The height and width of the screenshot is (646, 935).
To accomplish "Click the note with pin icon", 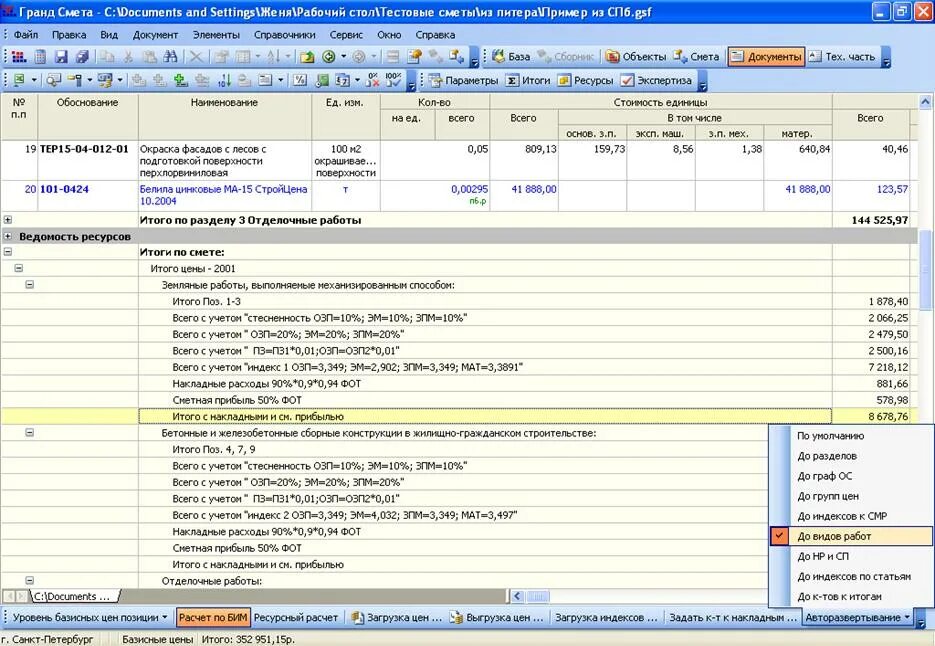I will pyautogui.click(x=414, y=57).
